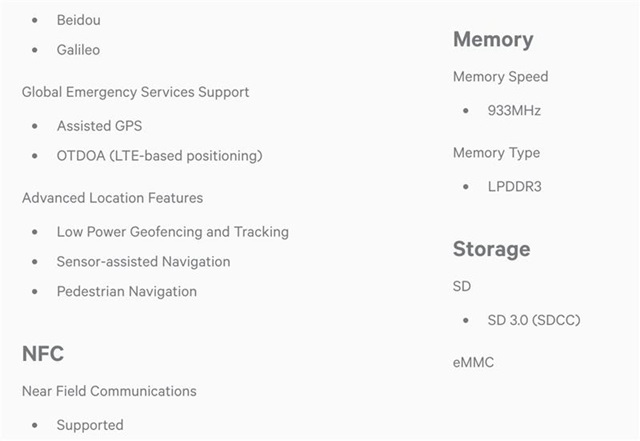Viewport: 640px width, 441px height.
Task: Click the Near Field Communications label
Action: [109, 391]
